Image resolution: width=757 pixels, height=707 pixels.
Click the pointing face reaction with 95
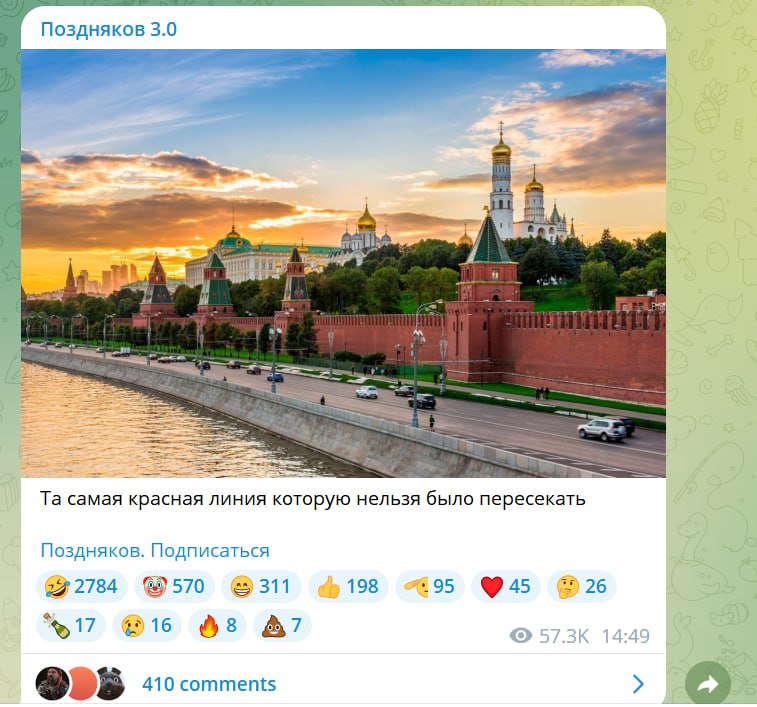(x=430, y=586)
